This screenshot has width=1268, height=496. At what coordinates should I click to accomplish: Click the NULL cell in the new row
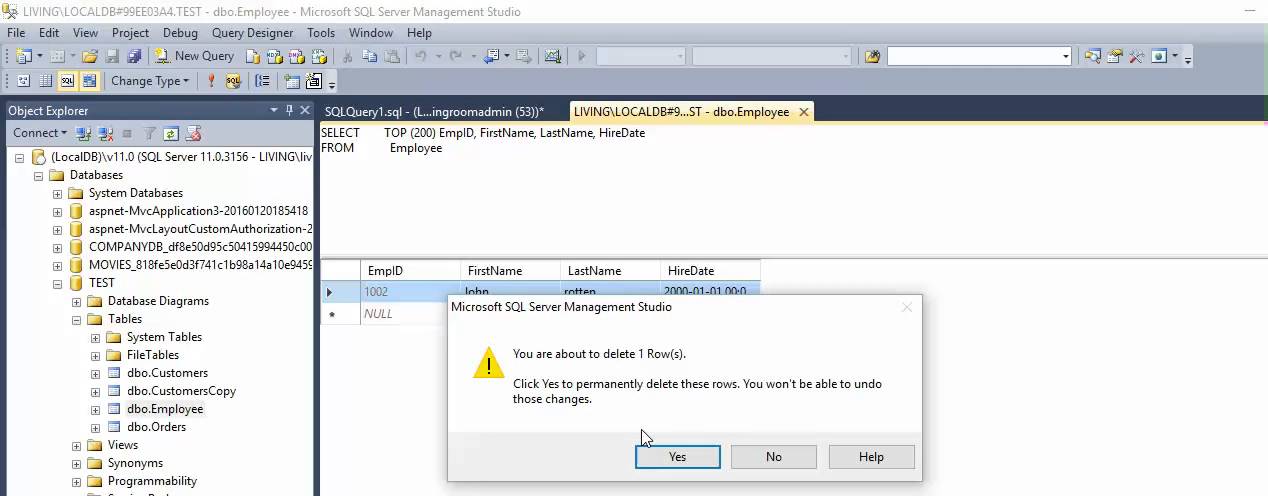tap(403, 314)
